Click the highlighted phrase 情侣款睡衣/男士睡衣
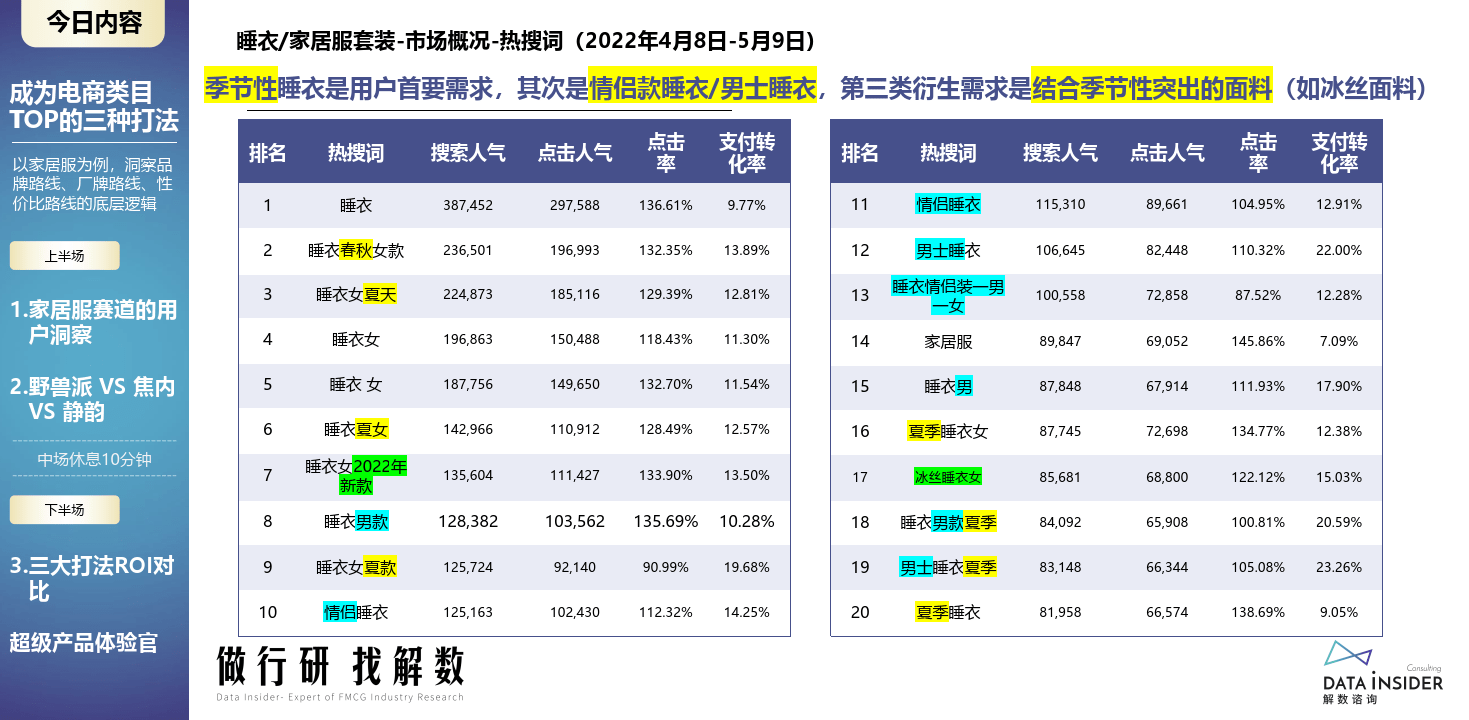This screenshot has height=720, width=1469. (704, 87)
